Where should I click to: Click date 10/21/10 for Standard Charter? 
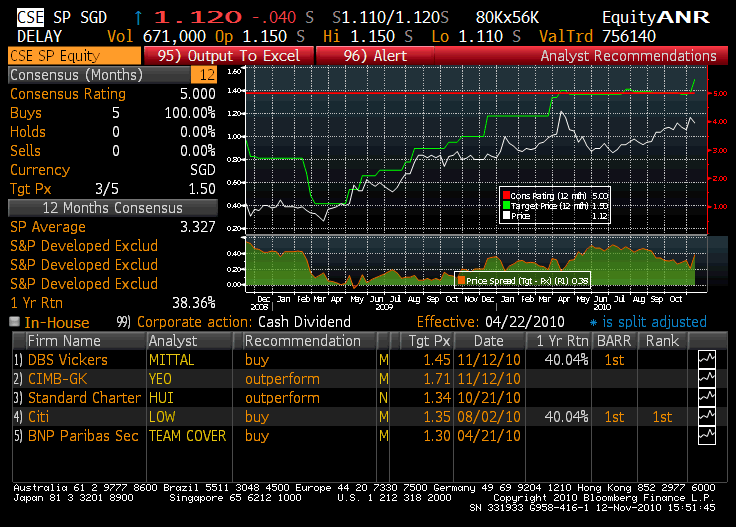click(x=489, y=398)
